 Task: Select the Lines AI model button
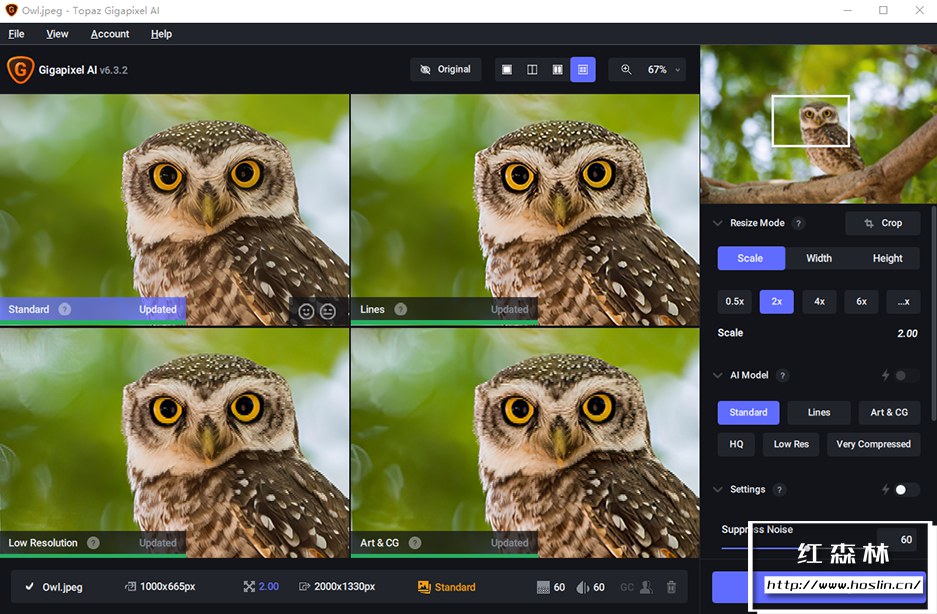click(819, 413)
